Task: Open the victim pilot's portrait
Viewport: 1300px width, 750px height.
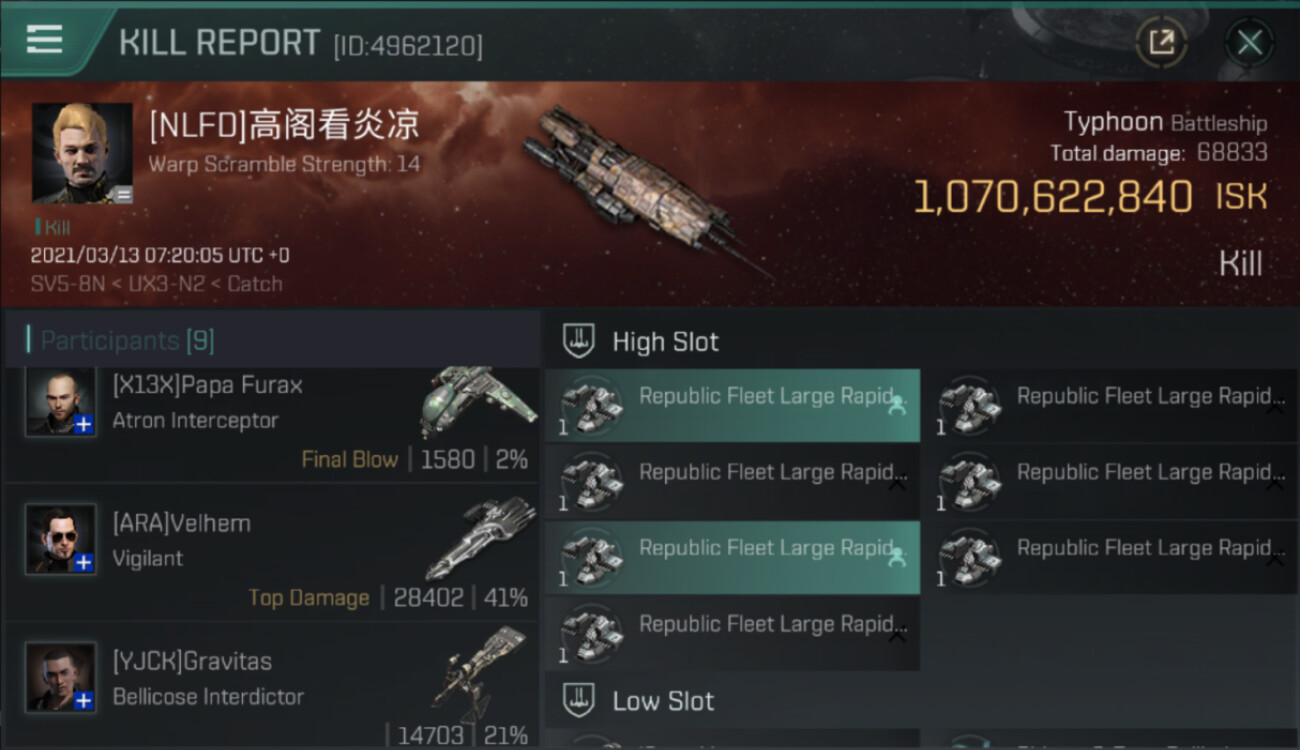Action: pos(82,153)
